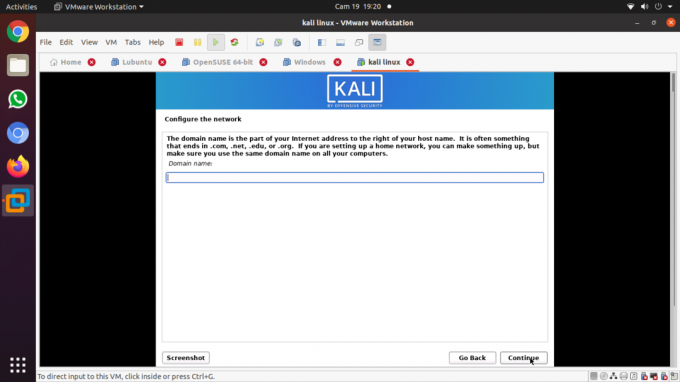Open Chromium from the dock

18,133
